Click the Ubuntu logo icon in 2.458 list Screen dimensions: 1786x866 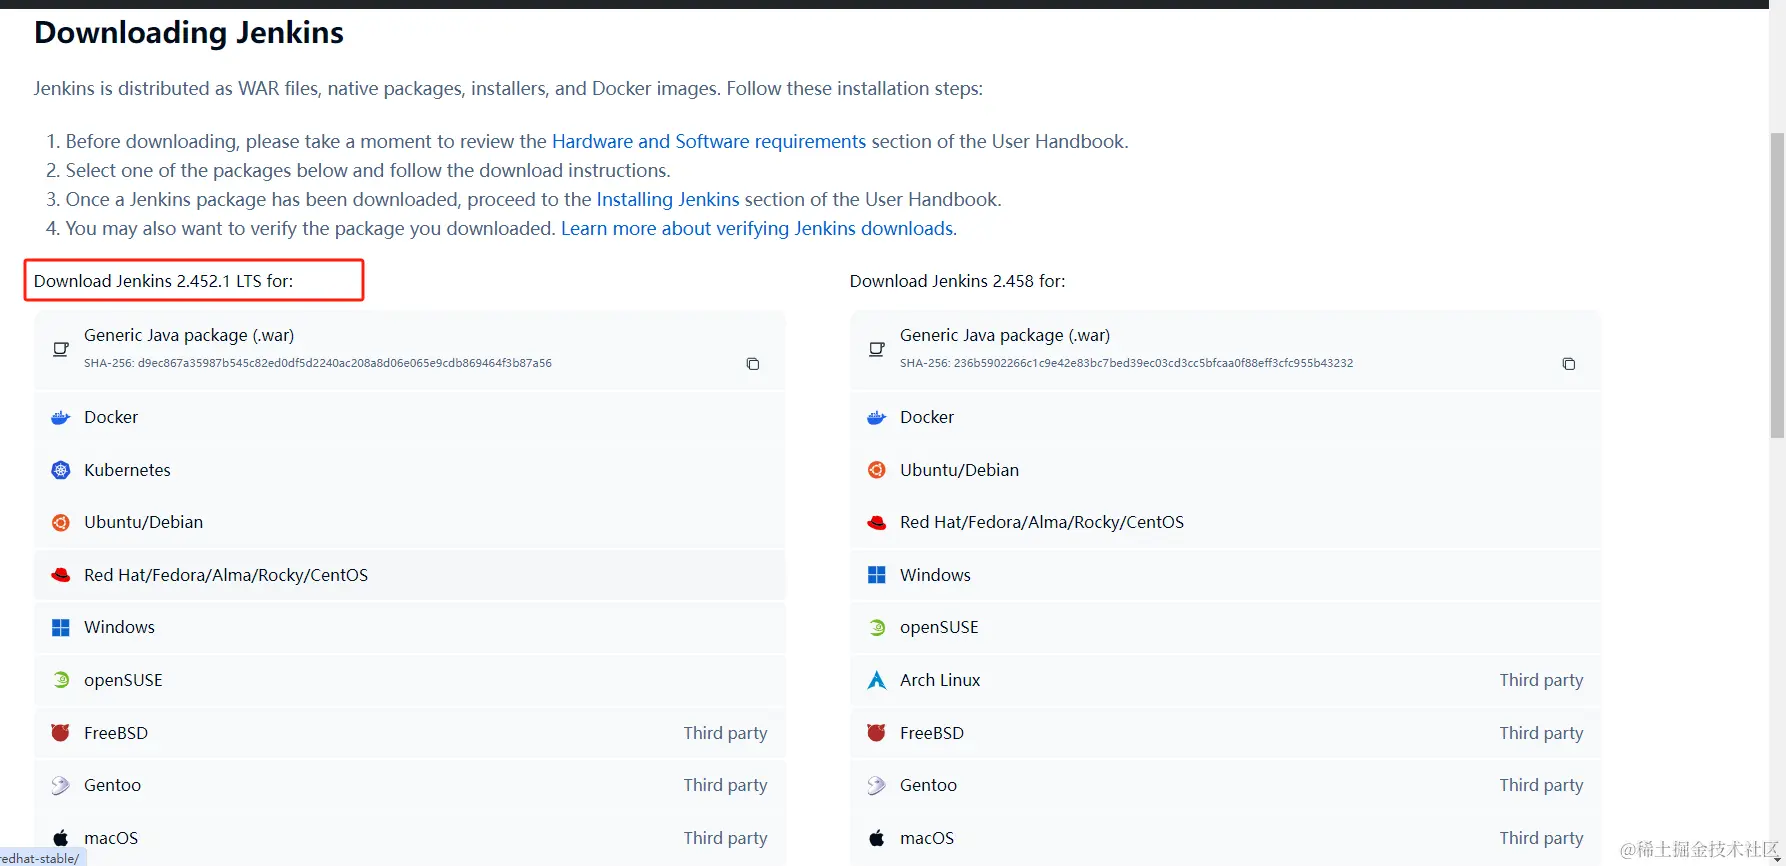click(877, 470)
